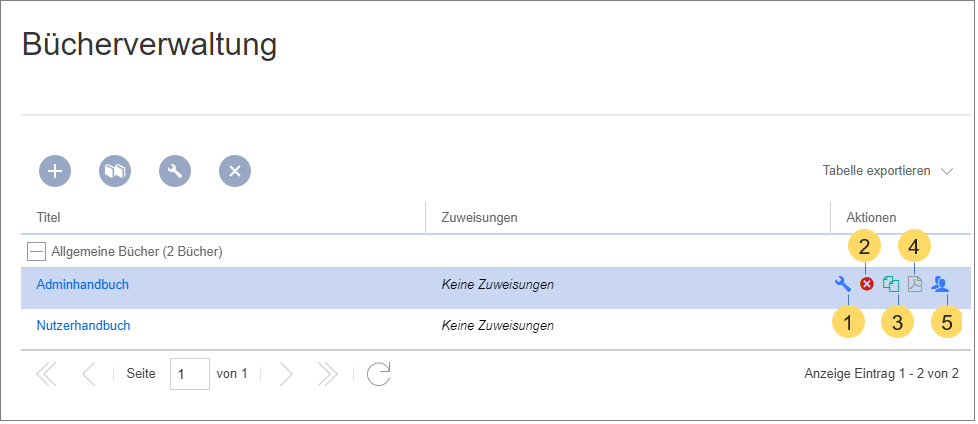Click green copy icon in Adminhandbuch row

tap(891, 284)
